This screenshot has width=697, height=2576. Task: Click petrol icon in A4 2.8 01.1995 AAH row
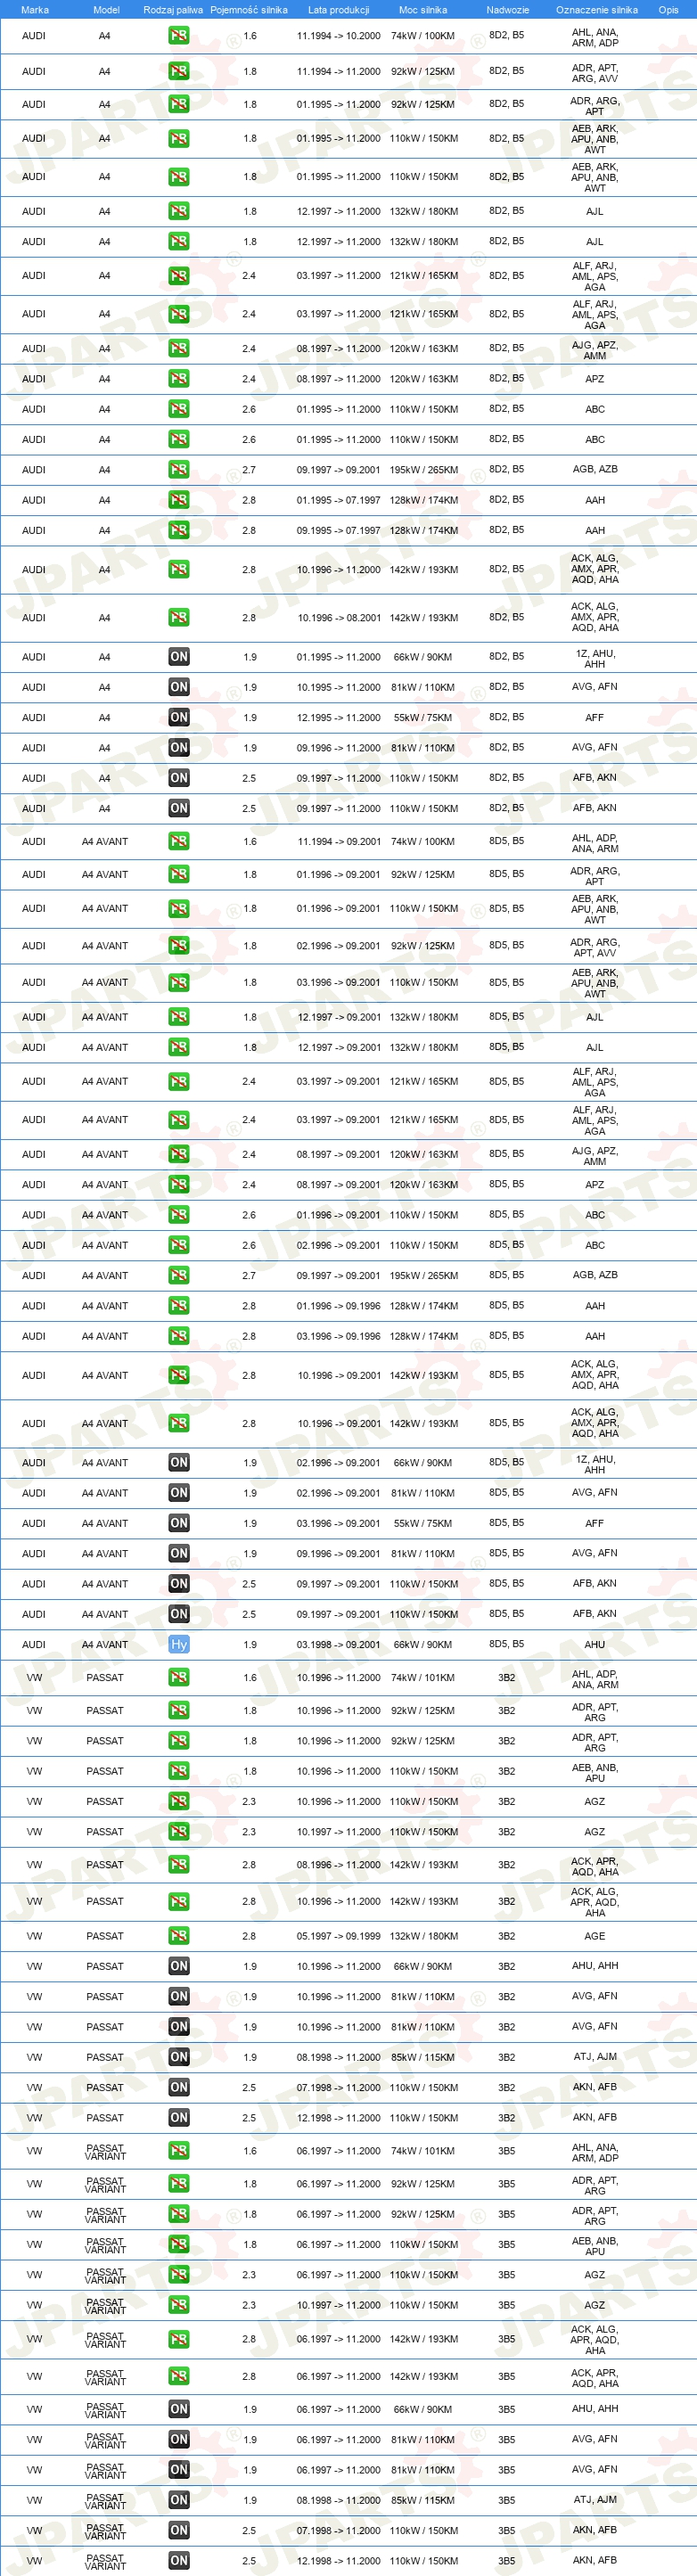tap(178, 500)
